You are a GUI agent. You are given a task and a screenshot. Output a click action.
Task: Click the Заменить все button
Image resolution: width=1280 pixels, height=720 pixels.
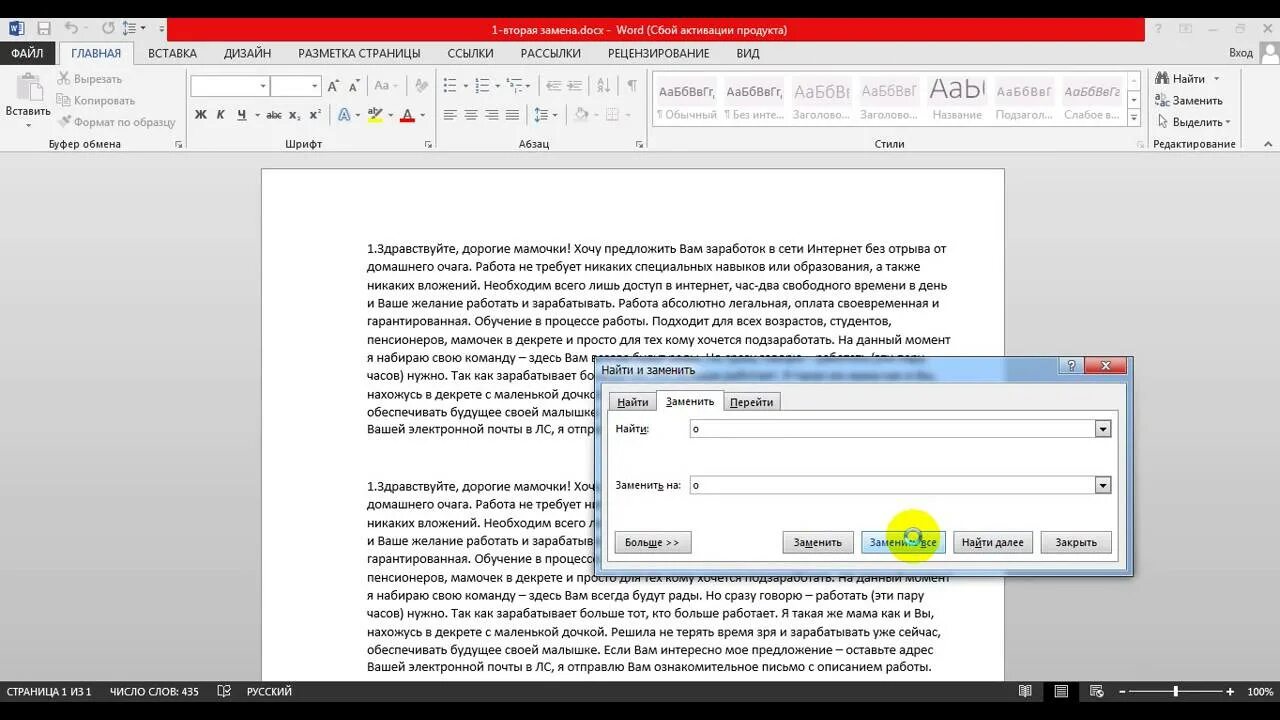click(903, 542)
